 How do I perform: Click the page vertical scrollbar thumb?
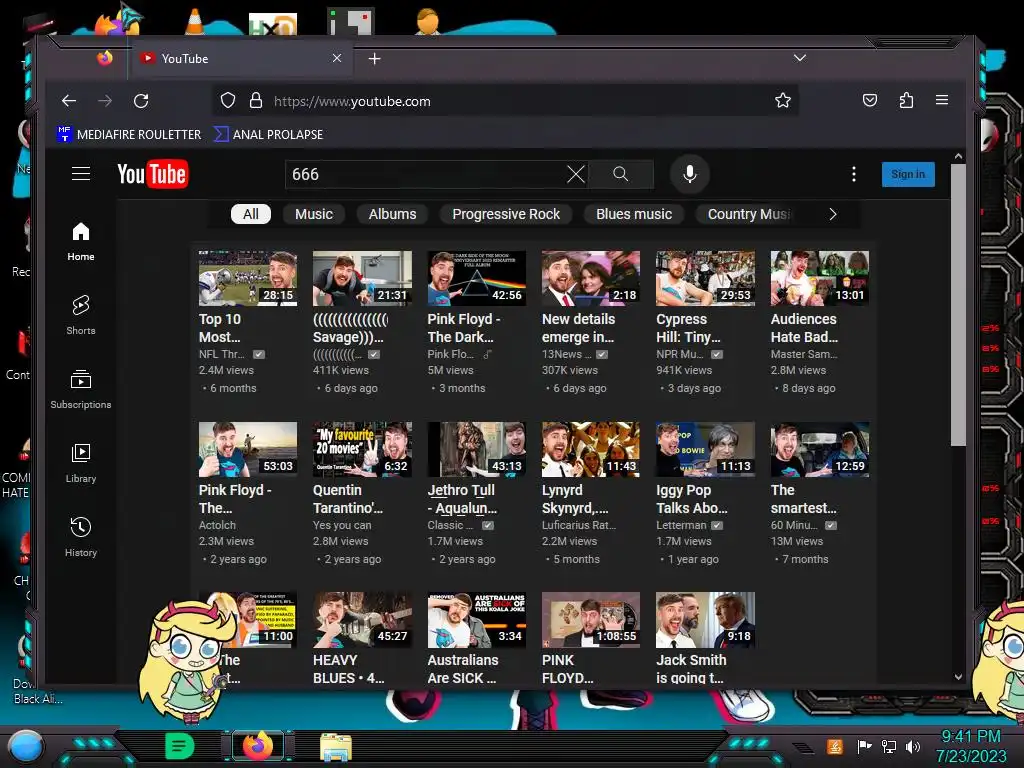coord(958,305)
